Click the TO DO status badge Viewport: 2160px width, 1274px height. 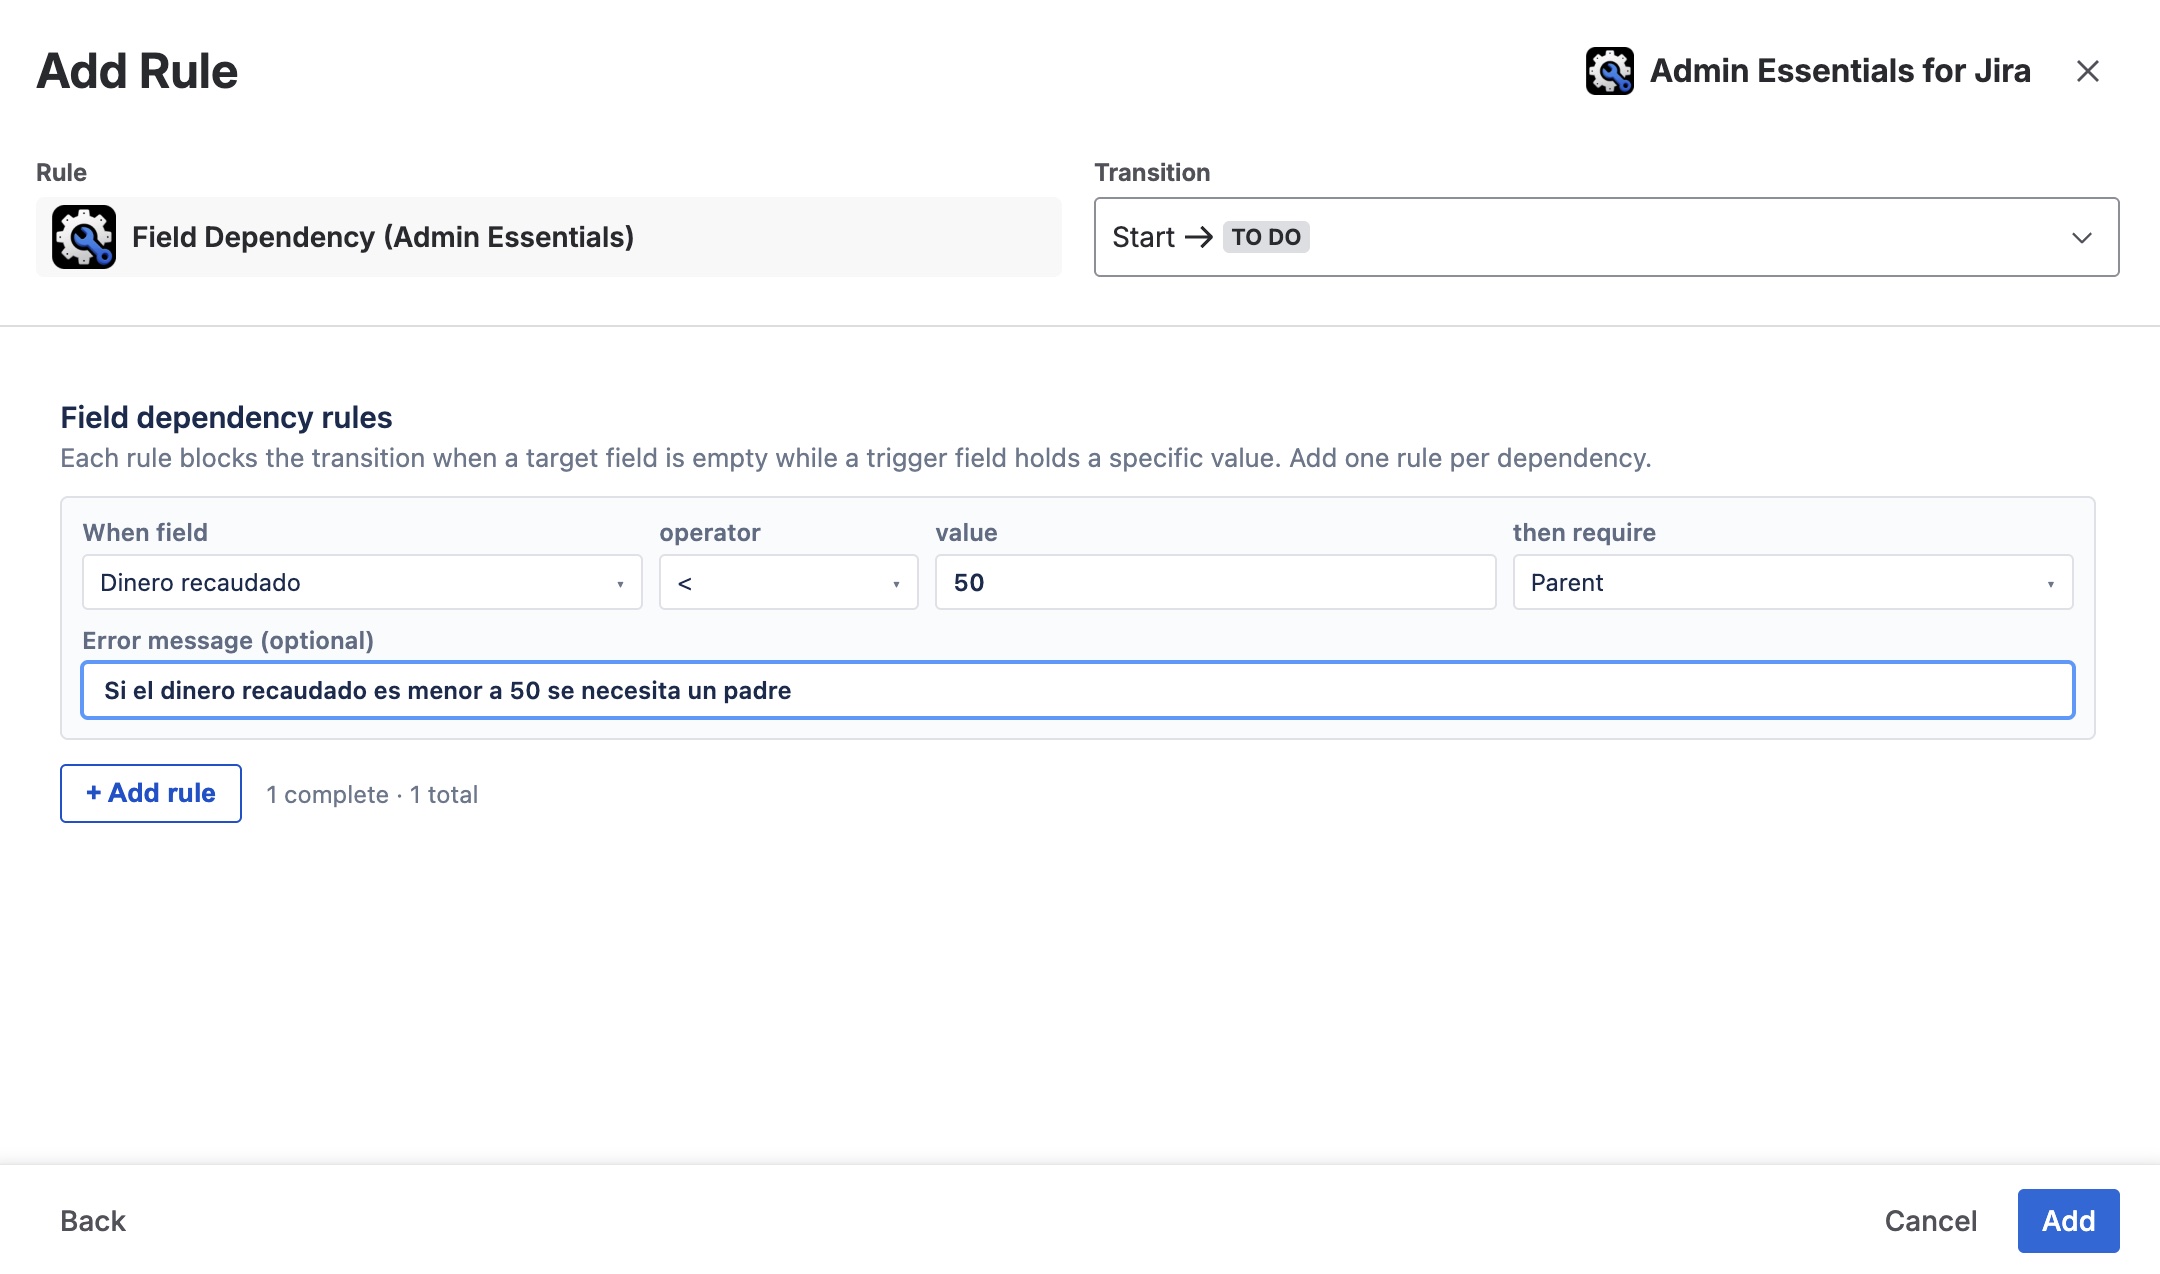[1266, 237]
